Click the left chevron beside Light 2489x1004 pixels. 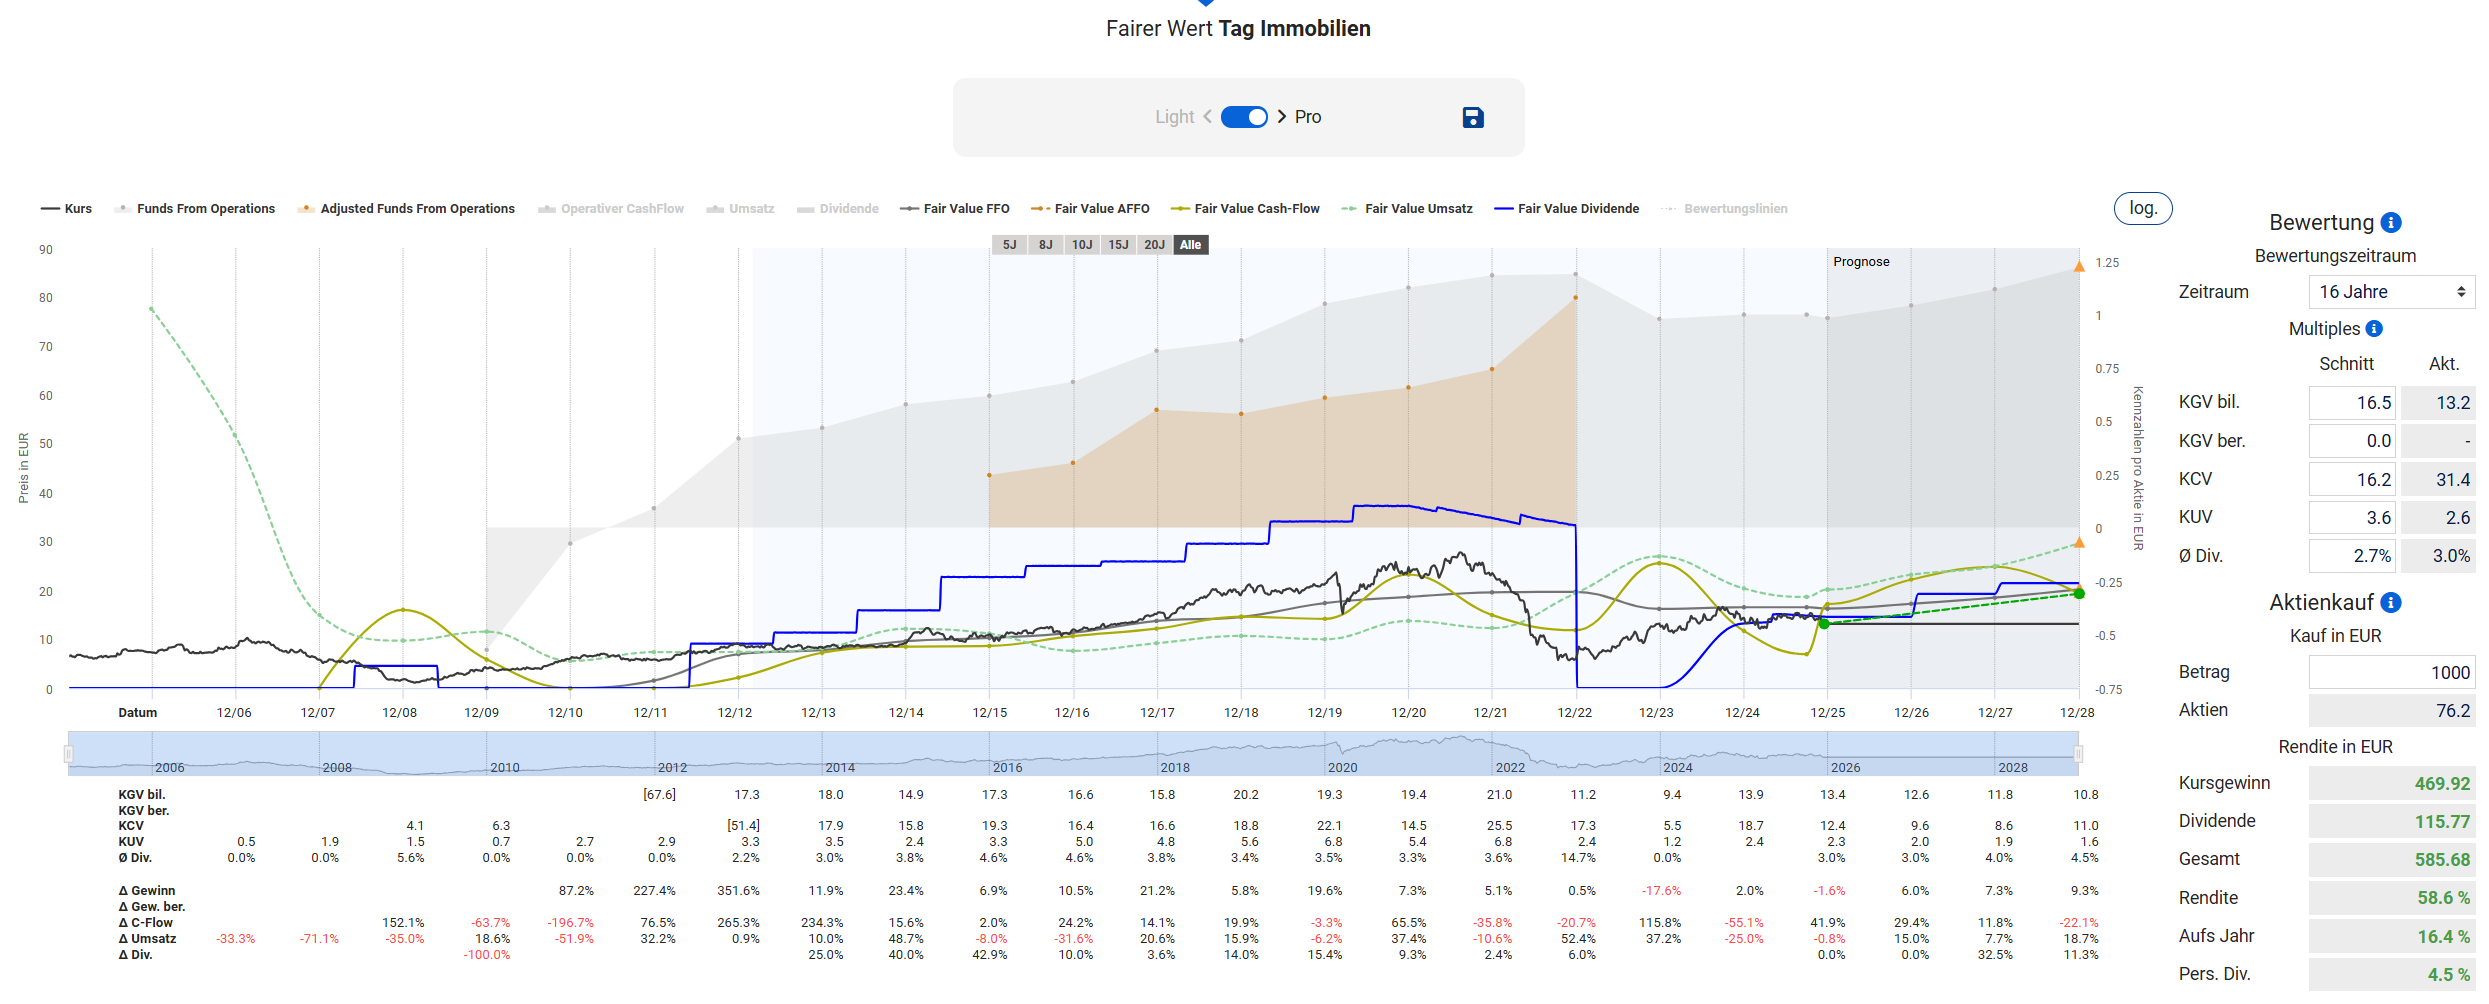(1208, 117)
